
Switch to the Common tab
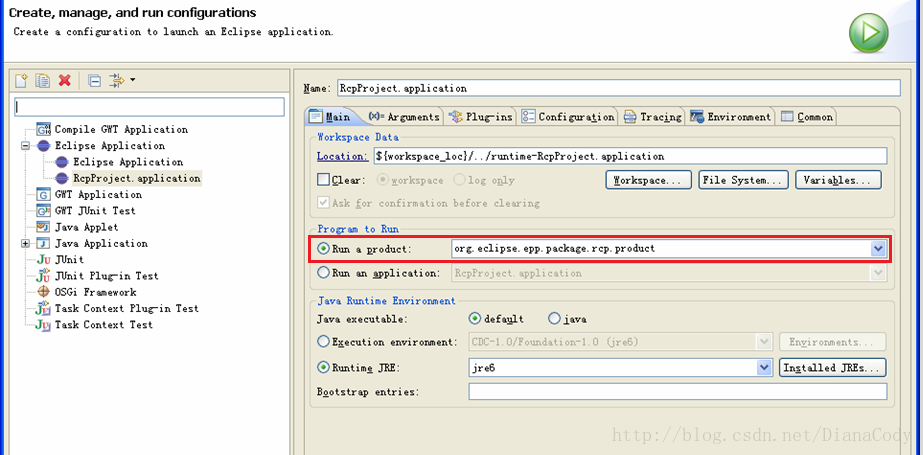pos(806,117)
